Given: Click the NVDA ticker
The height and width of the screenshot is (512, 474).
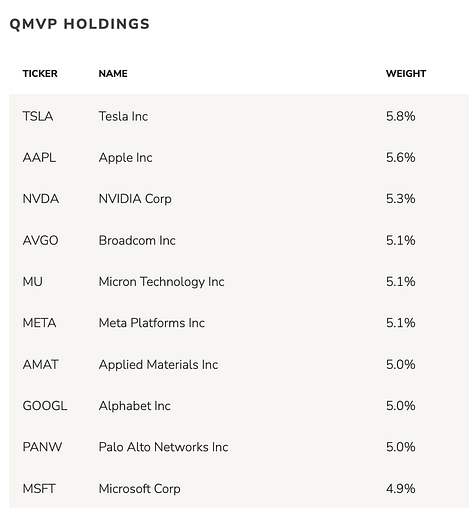Looking at the screenshot, I should coord(41,199).
